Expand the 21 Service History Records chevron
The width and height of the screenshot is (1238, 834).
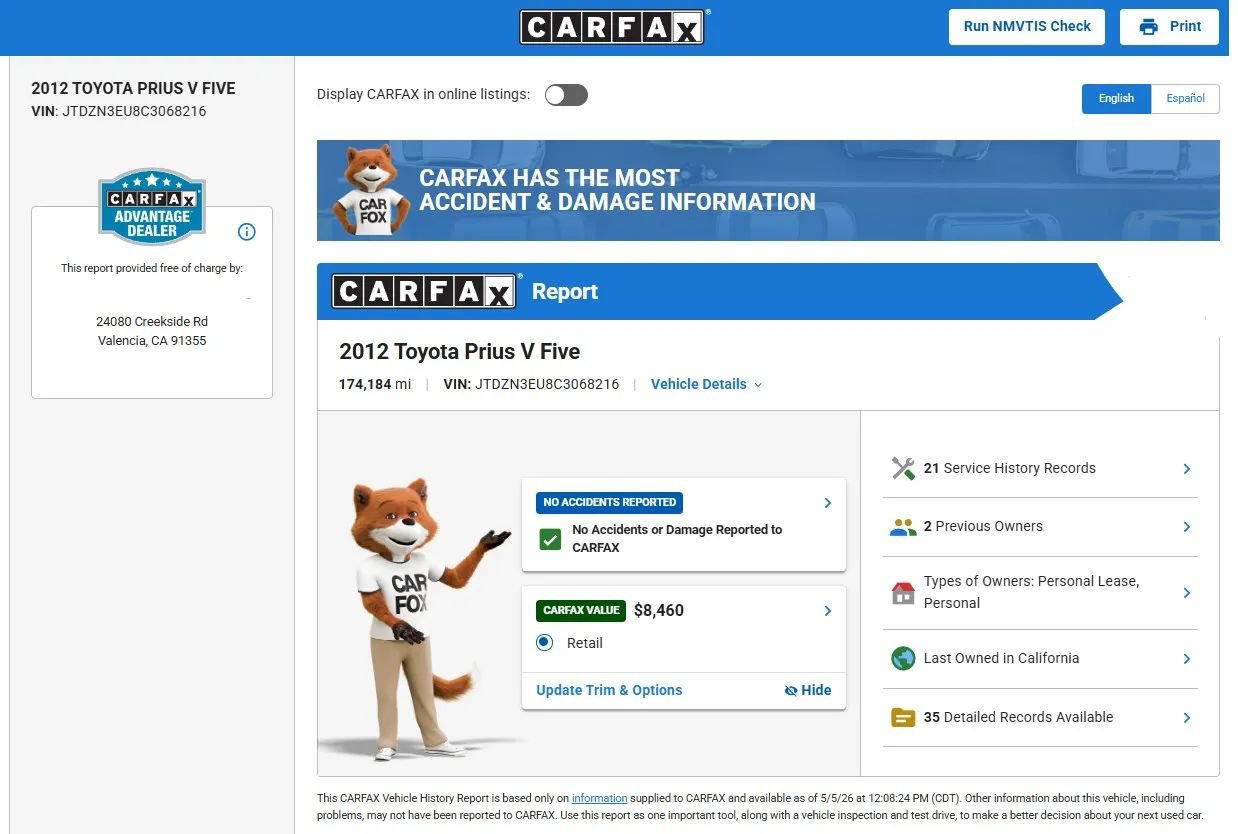(1187, 469)
